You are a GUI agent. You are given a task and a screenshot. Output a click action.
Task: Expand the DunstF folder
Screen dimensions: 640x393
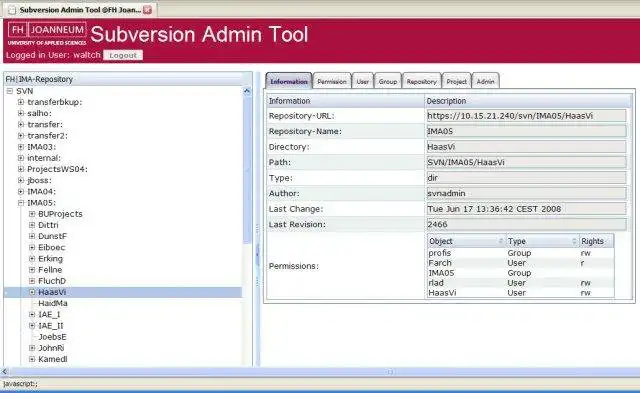32,236
